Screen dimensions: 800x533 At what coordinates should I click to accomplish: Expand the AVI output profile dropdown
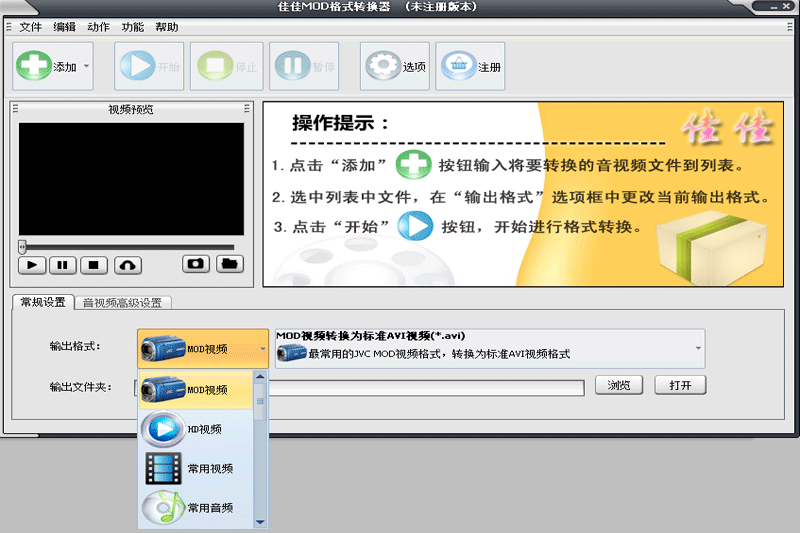698,348
